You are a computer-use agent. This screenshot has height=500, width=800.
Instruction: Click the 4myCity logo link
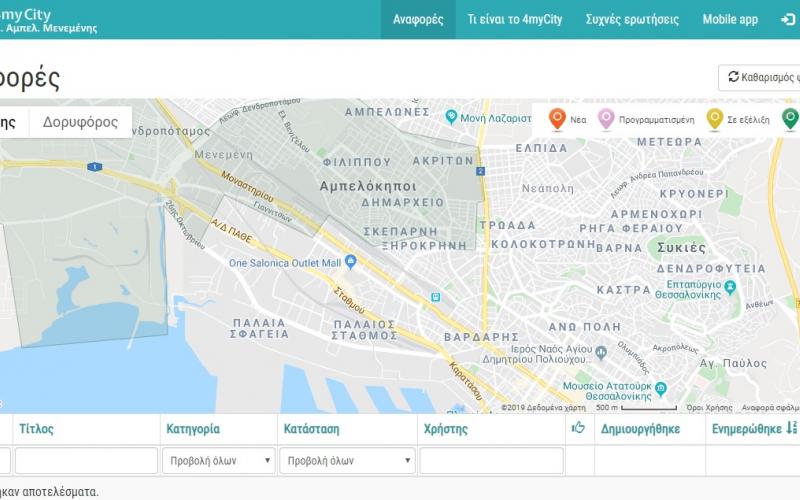tap(46, 20)
